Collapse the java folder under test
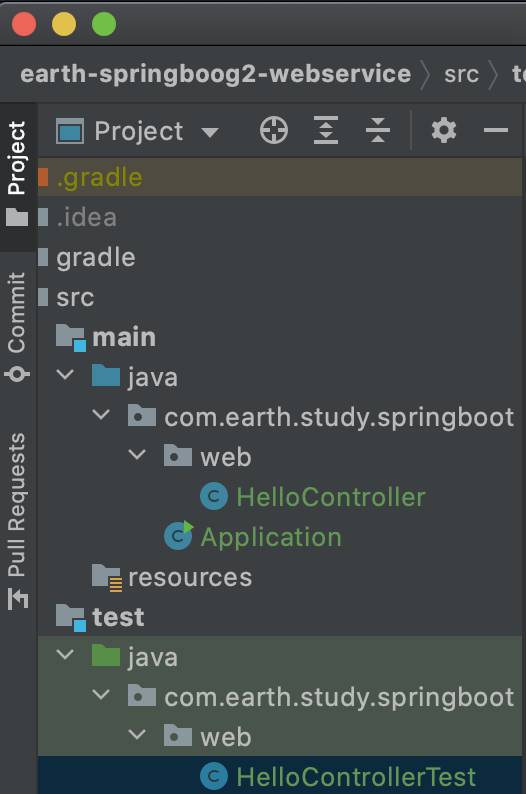 coord(65,654)
